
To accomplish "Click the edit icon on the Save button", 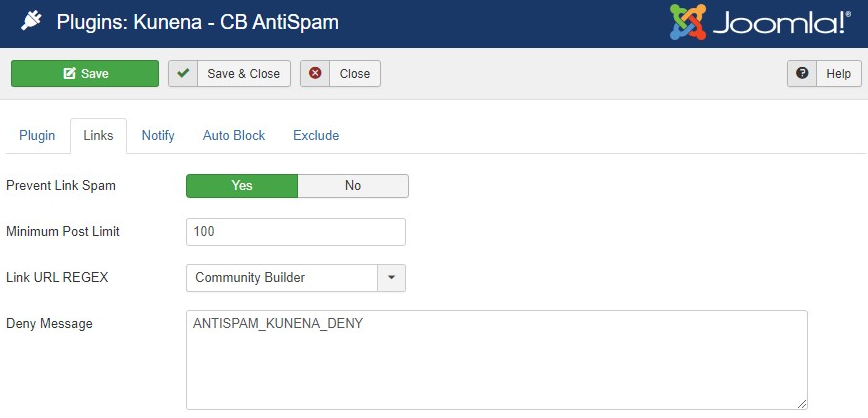I will tap(69, 74).
